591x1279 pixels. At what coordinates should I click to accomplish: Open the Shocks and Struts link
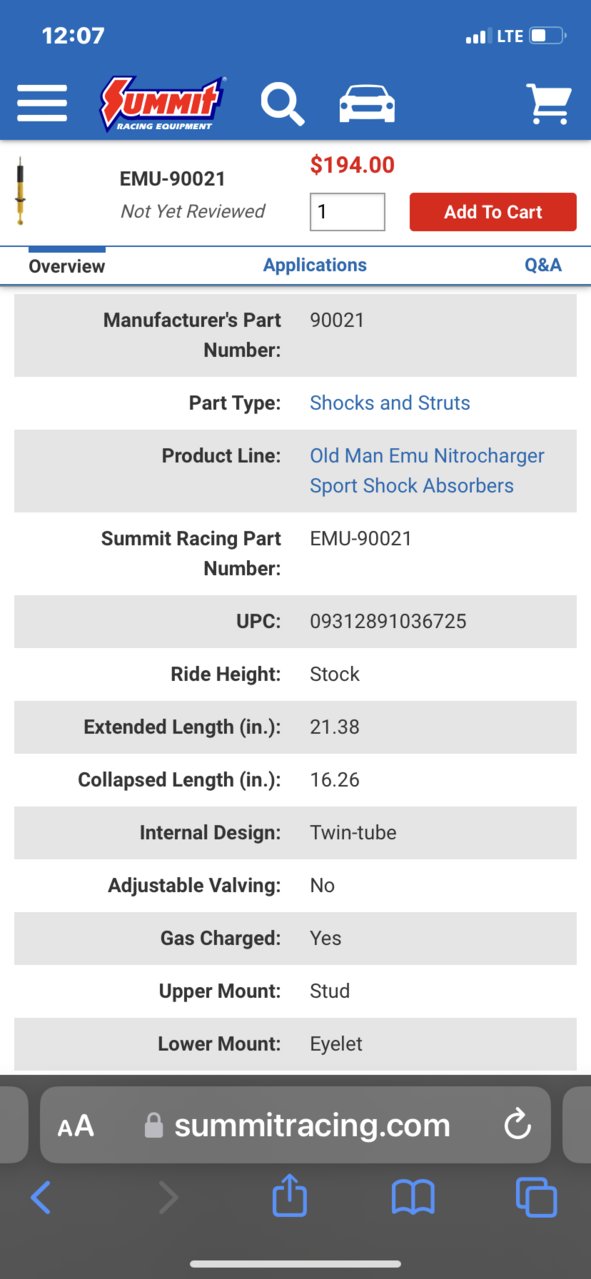(390, 403)
